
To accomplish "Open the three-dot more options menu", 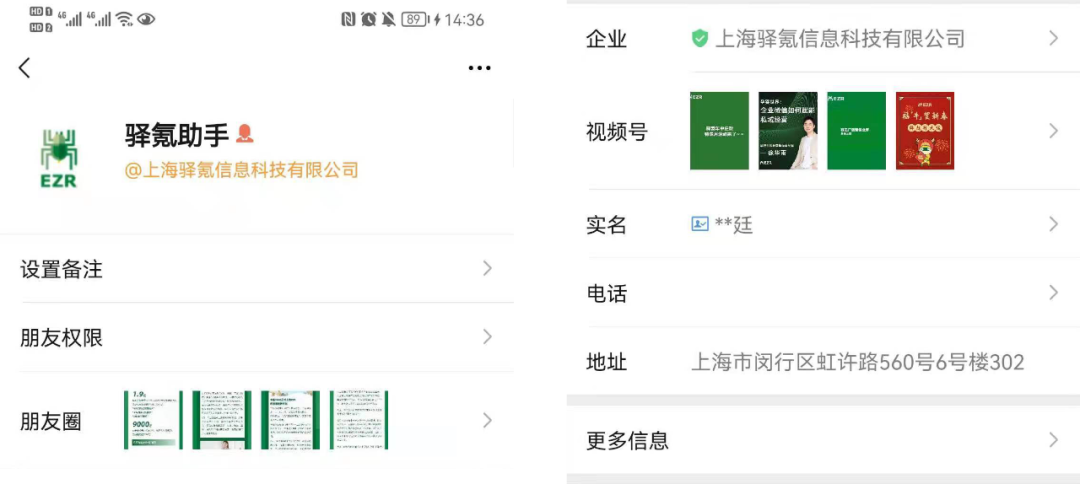I will [479, 67].
